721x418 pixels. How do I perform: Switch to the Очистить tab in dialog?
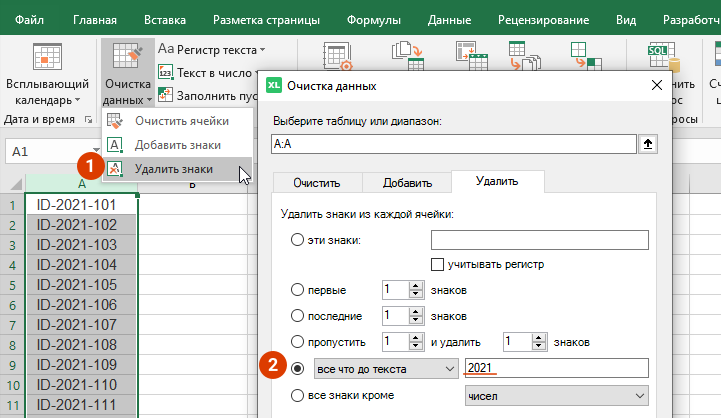point(316,183)
